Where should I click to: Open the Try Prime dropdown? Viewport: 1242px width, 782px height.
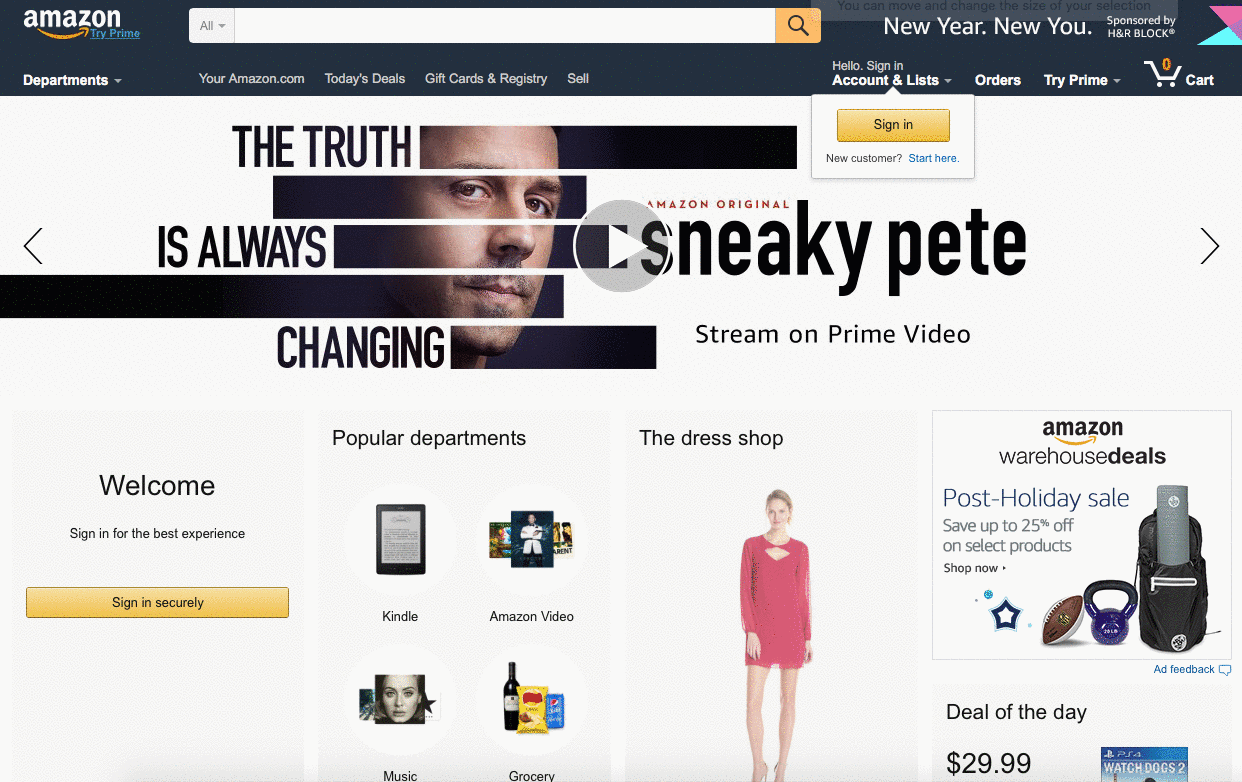pyautogui.click(x=1082, y=80)
